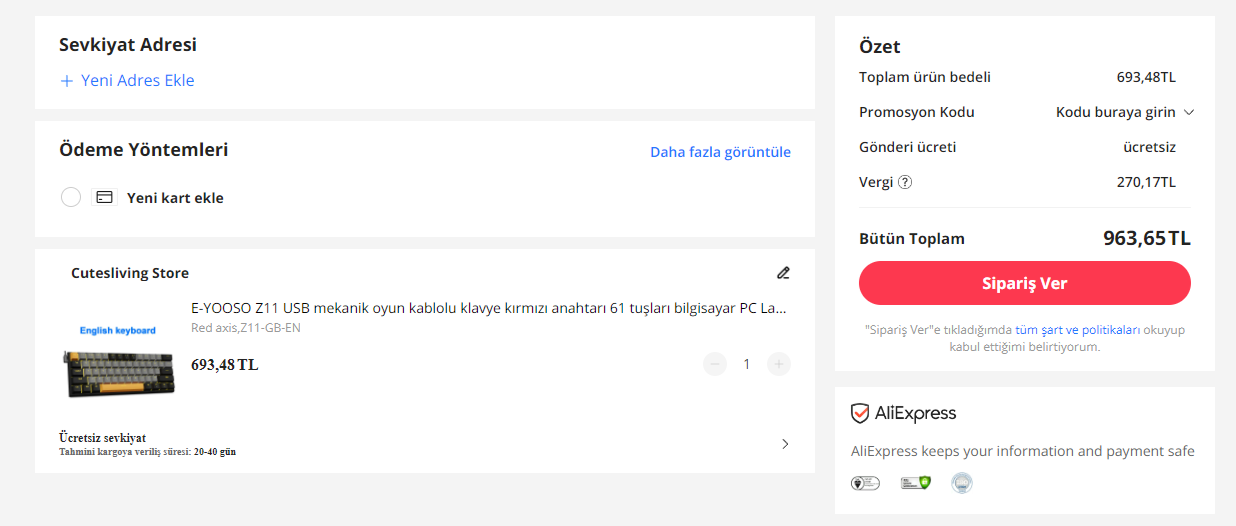Open the E-YOOSO Z11 product title
This screenshot has height=526, width=1236.
tap(488, 308)
